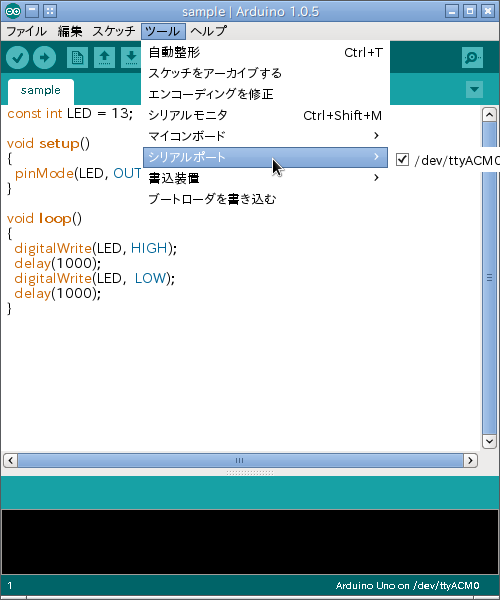The height and width of the screenshot is (600, 500).
Task: Open the Serial Monitor magnifier icon
Action: point(472,58)
